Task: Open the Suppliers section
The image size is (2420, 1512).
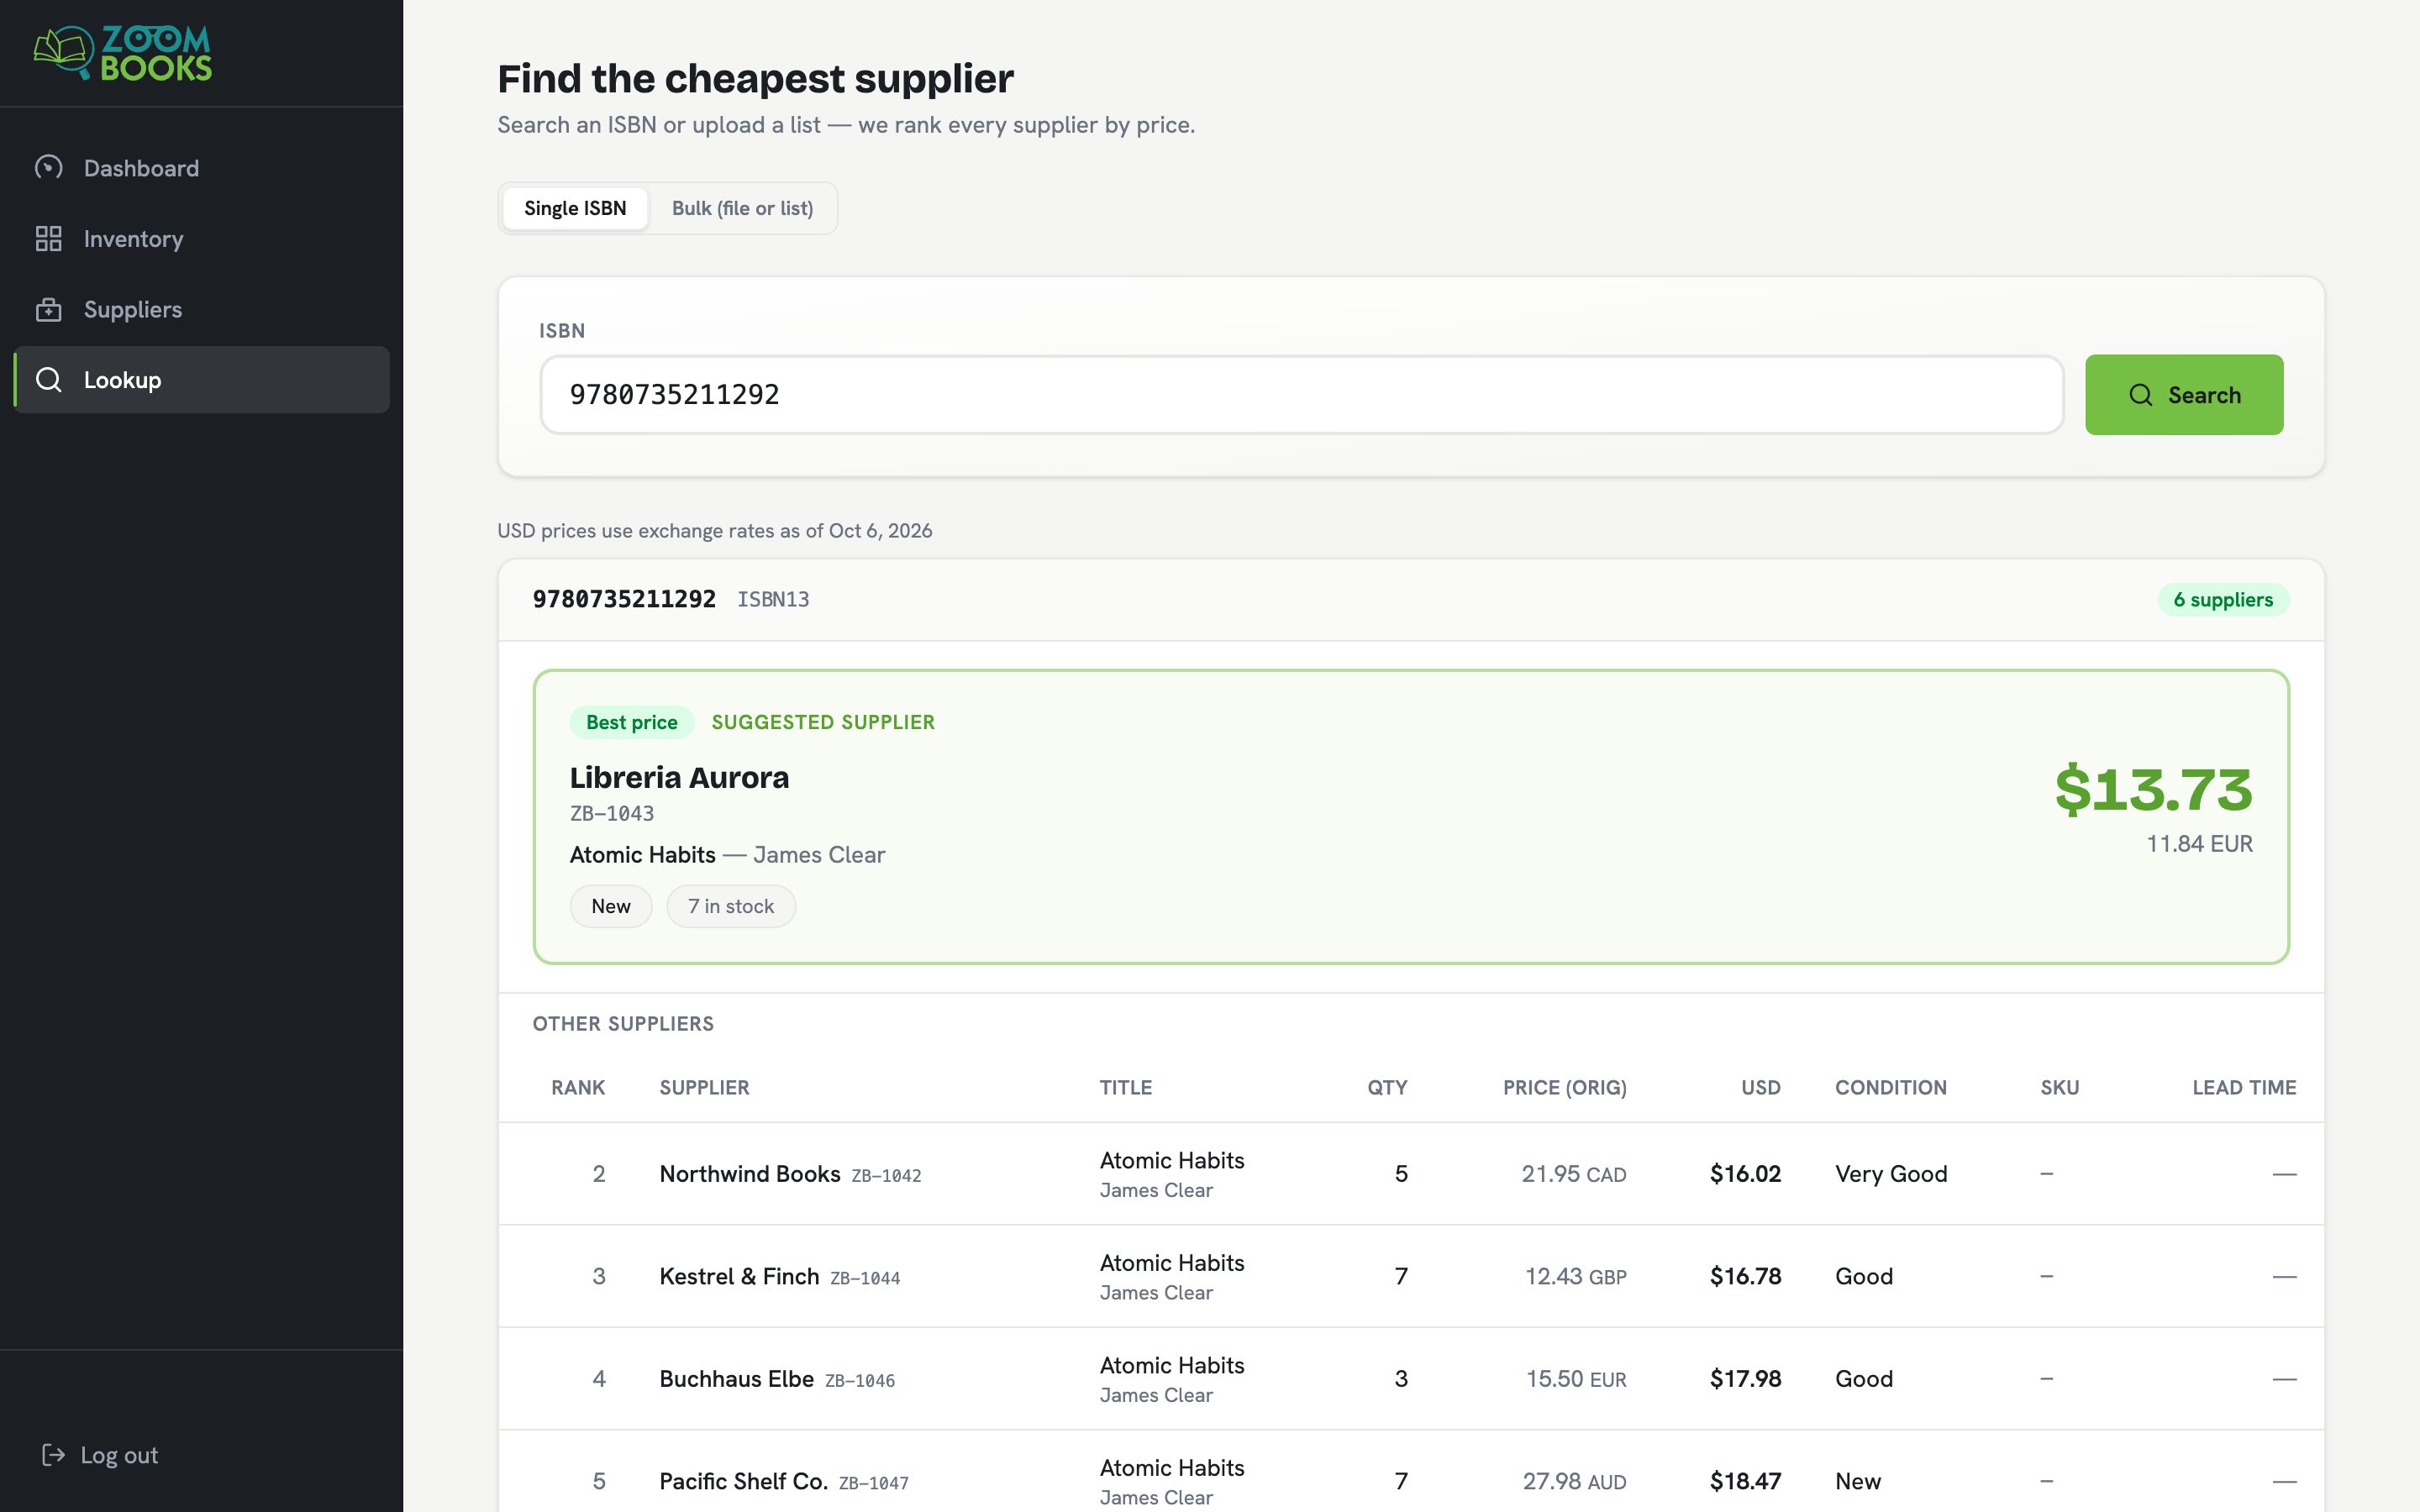Action: 201,309
